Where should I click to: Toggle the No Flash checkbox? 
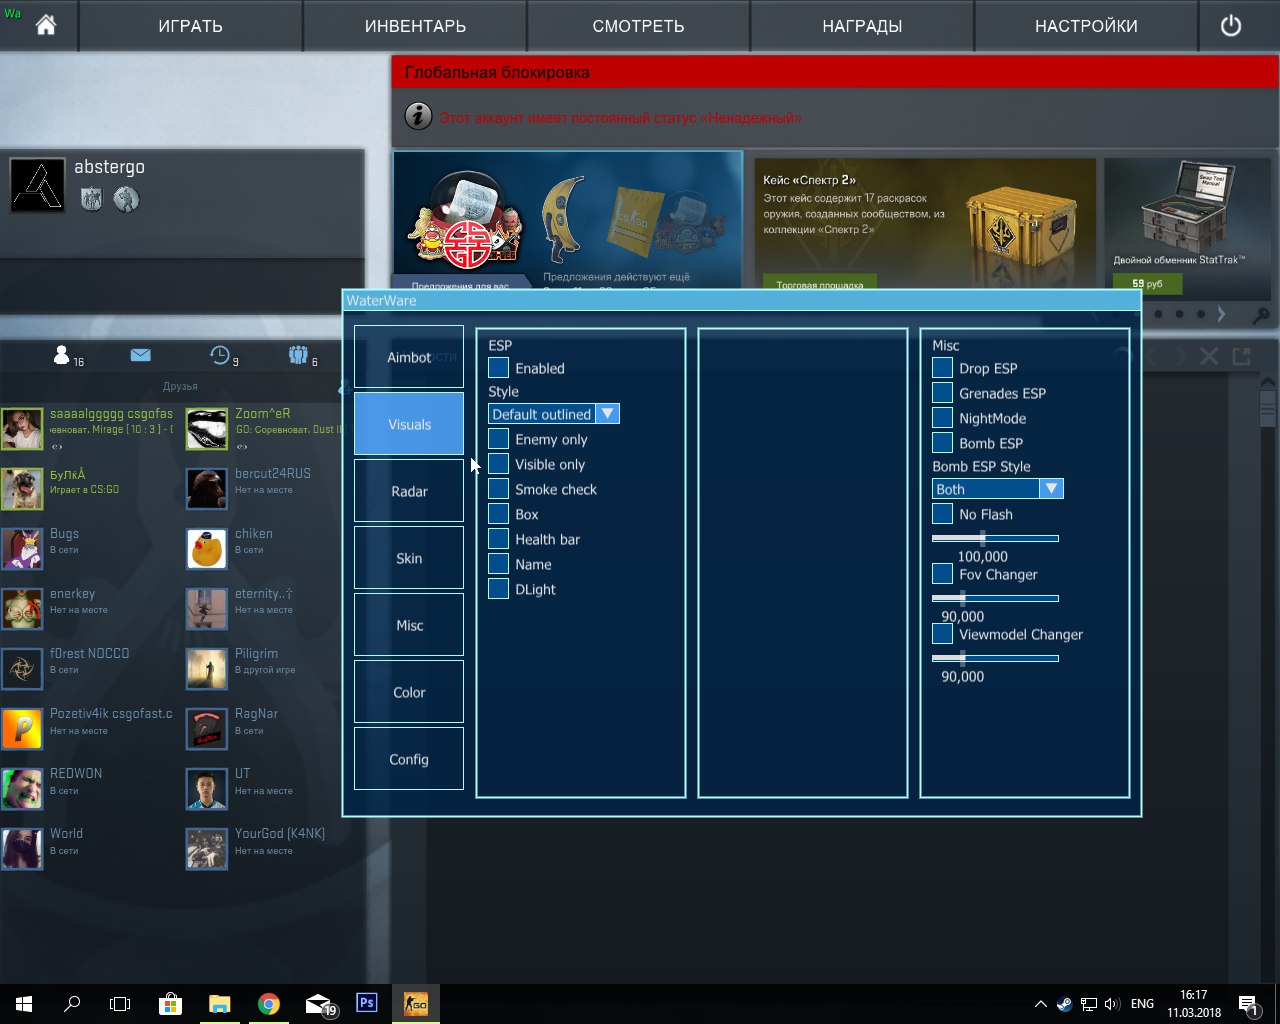click(x=942, y=514)
